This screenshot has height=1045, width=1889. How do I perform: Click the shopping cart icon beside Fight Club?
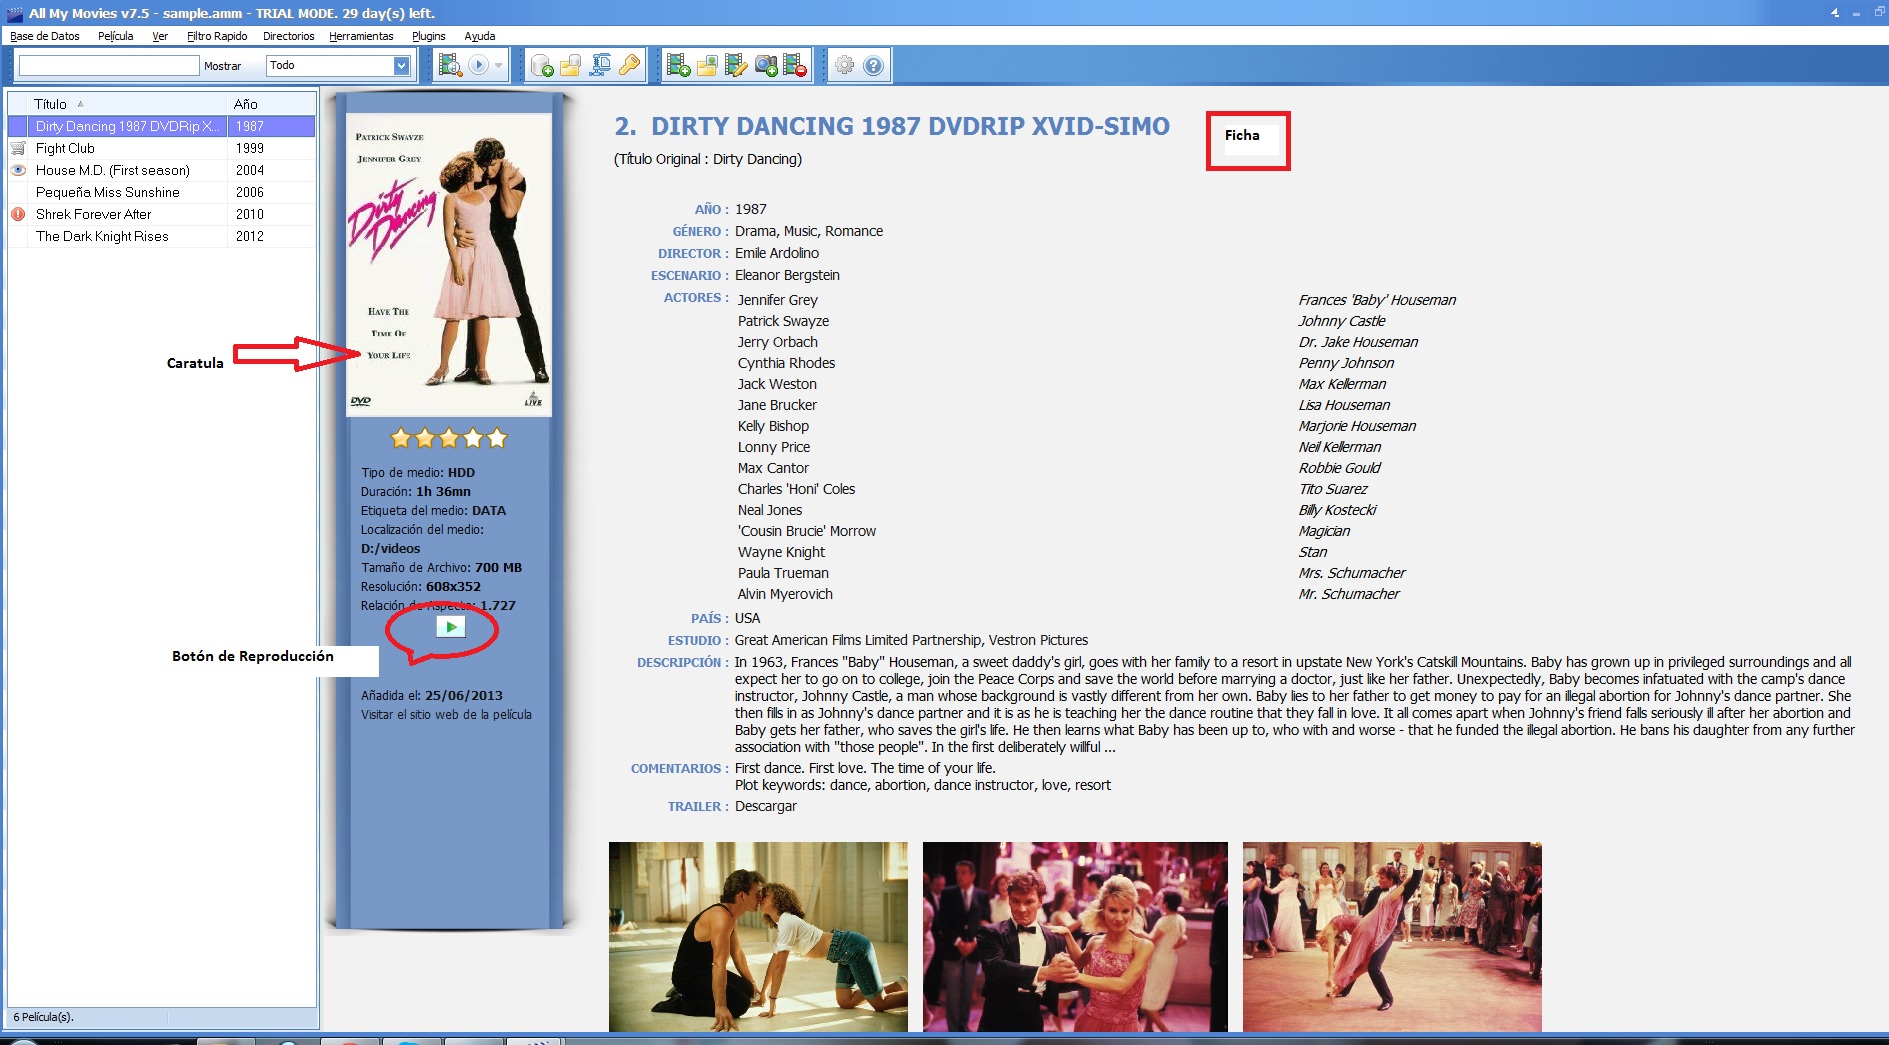point(18,148)
